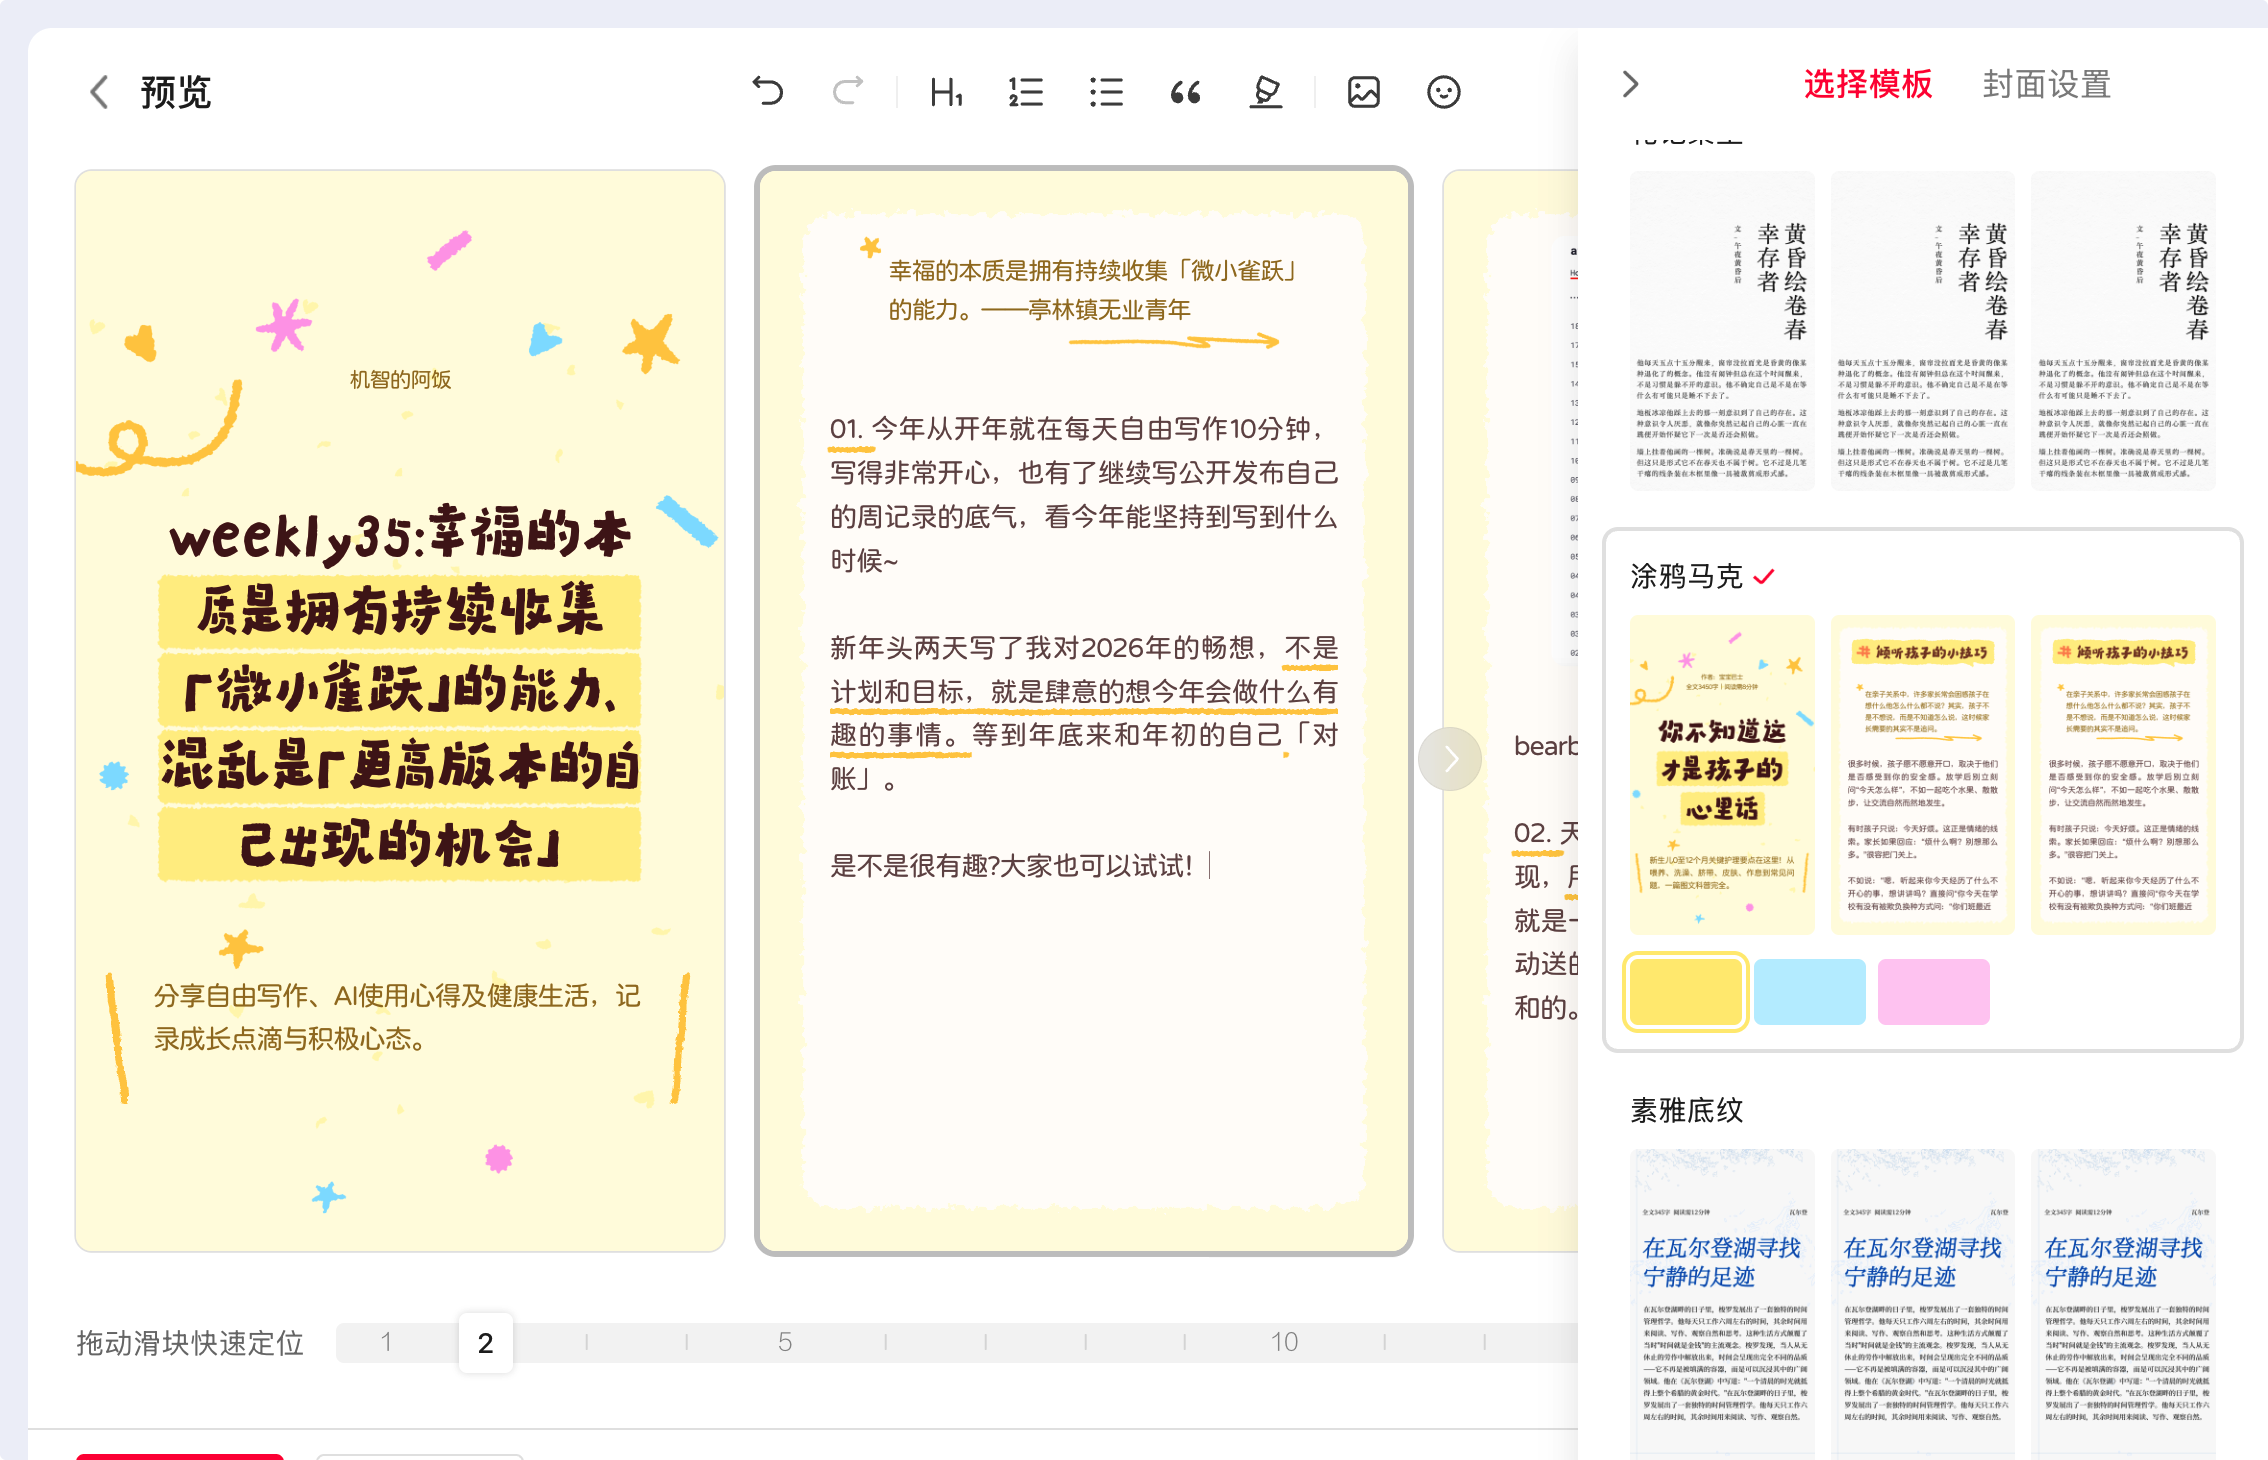Insert a quote block
Viewport: 2268px width, 1460px height.
pos(1185,92)
